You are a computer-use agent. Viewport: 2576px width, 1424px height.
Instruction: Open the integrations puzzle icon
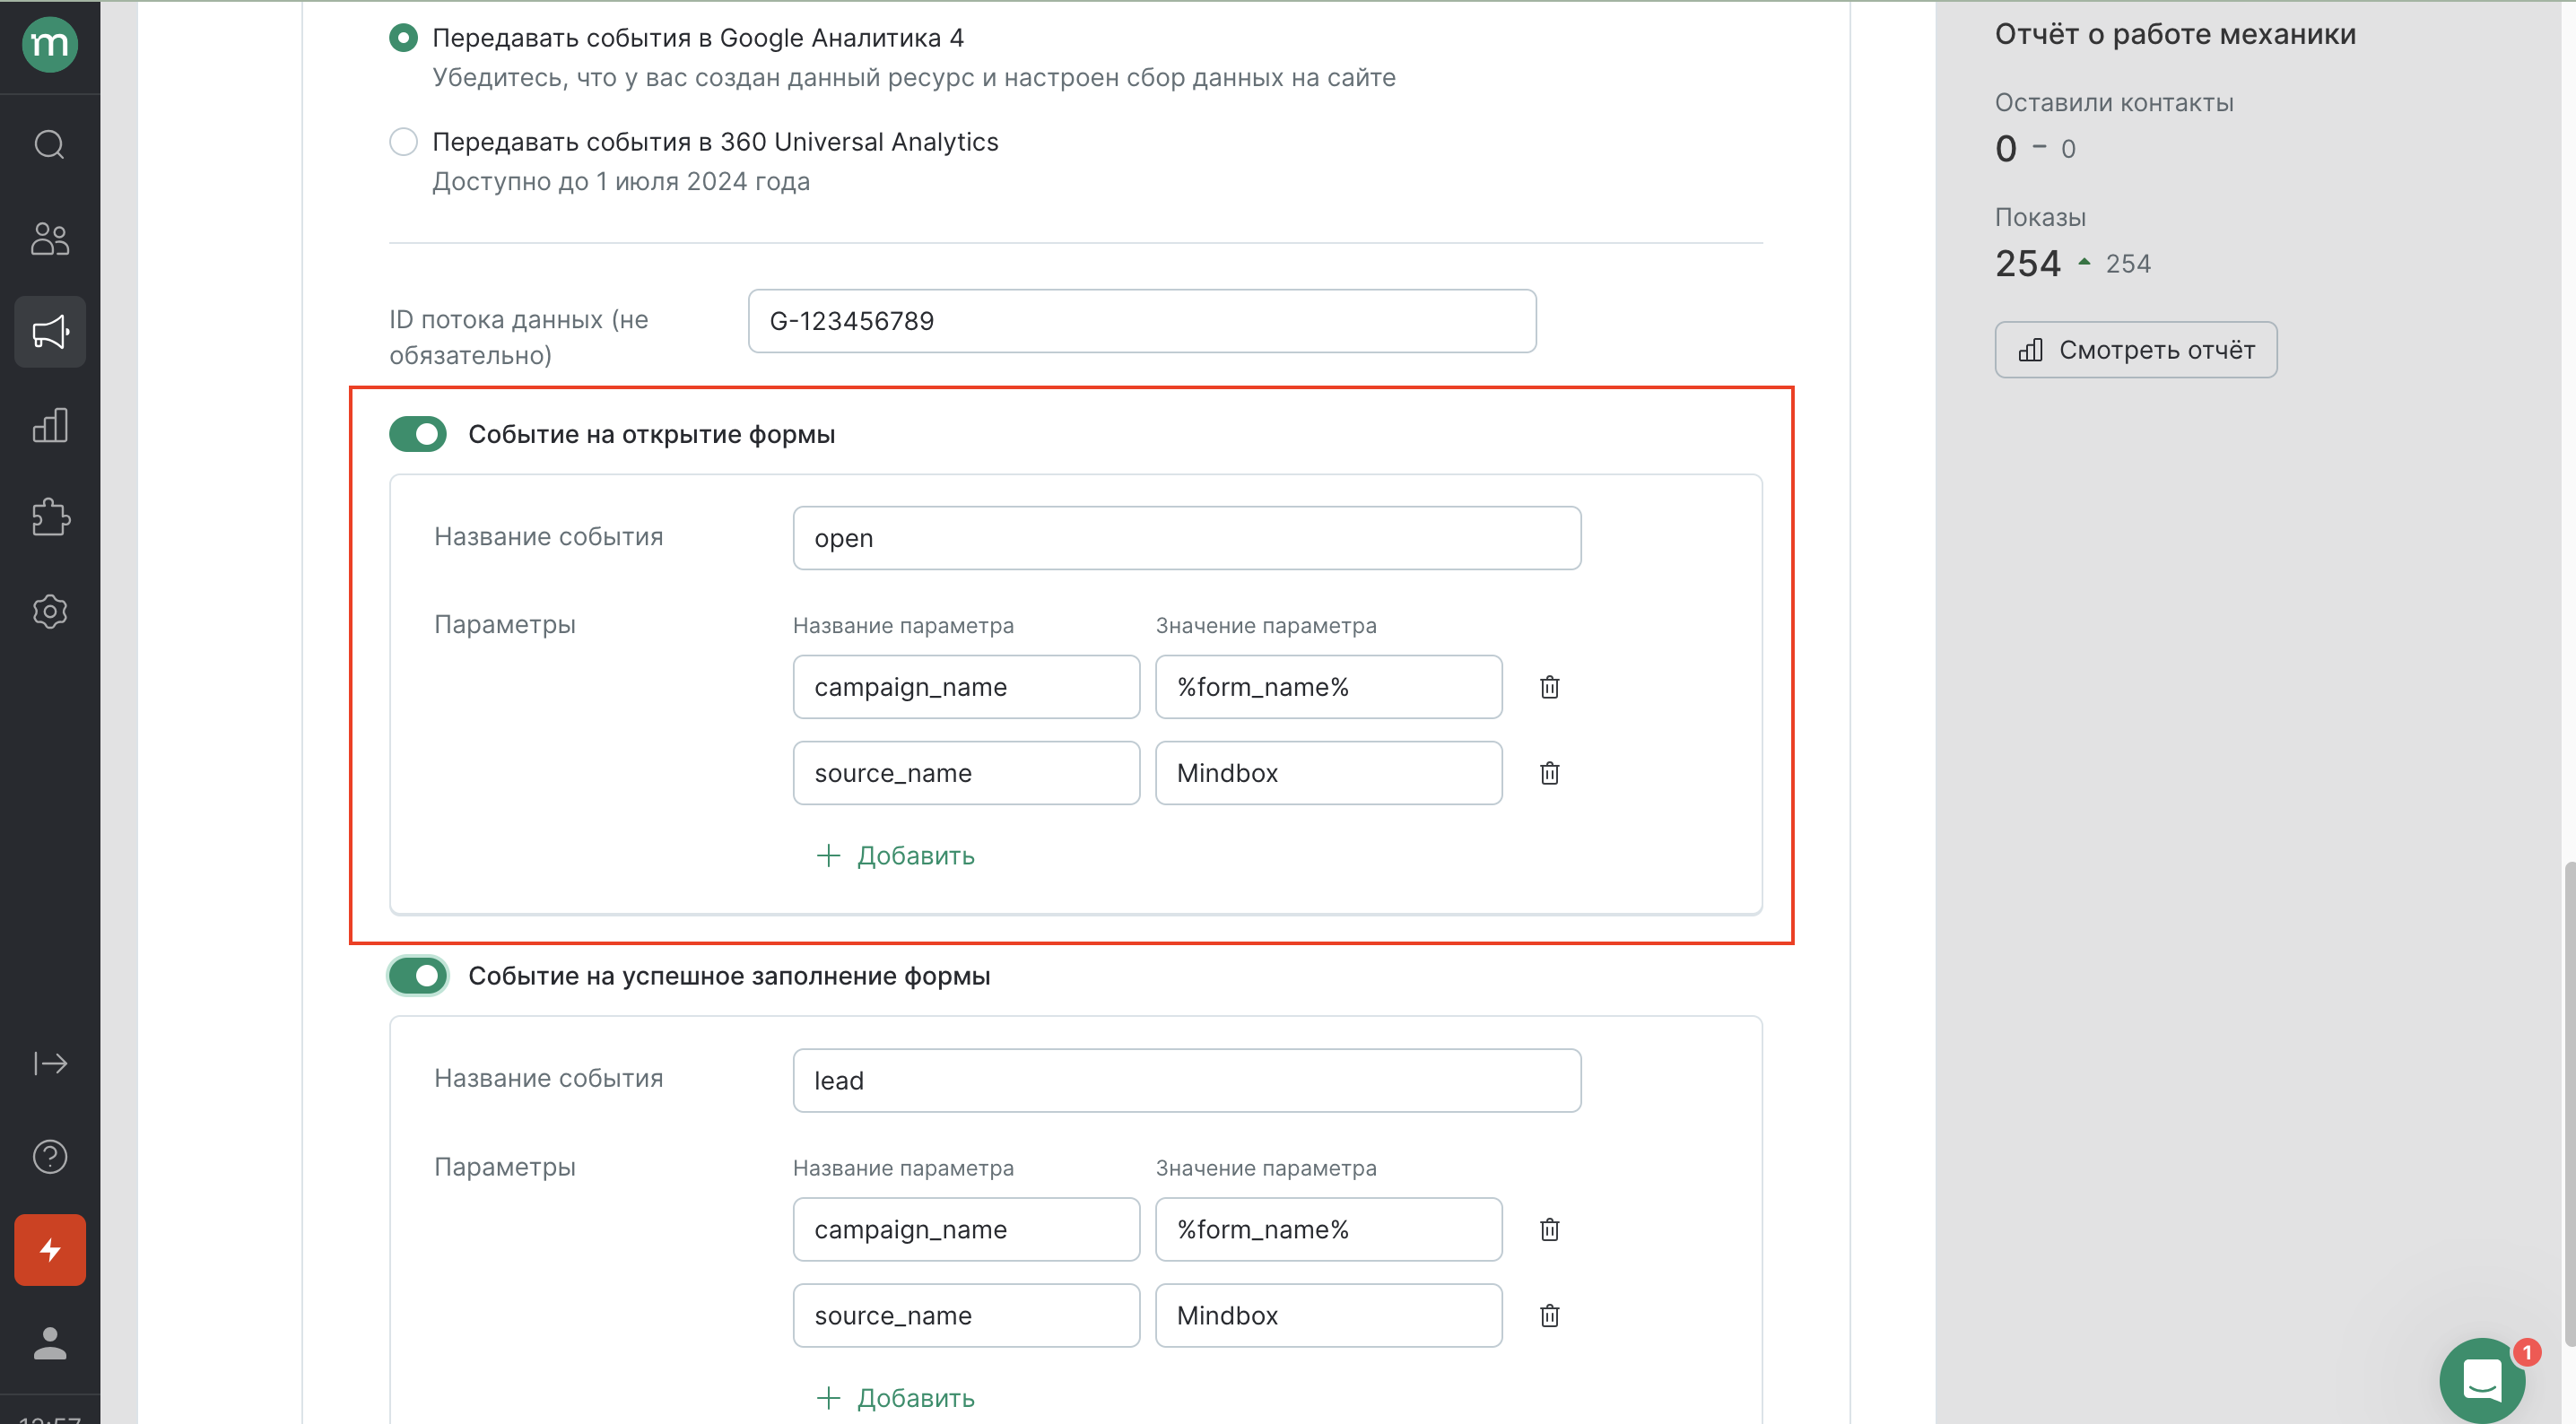click(50, 518)
